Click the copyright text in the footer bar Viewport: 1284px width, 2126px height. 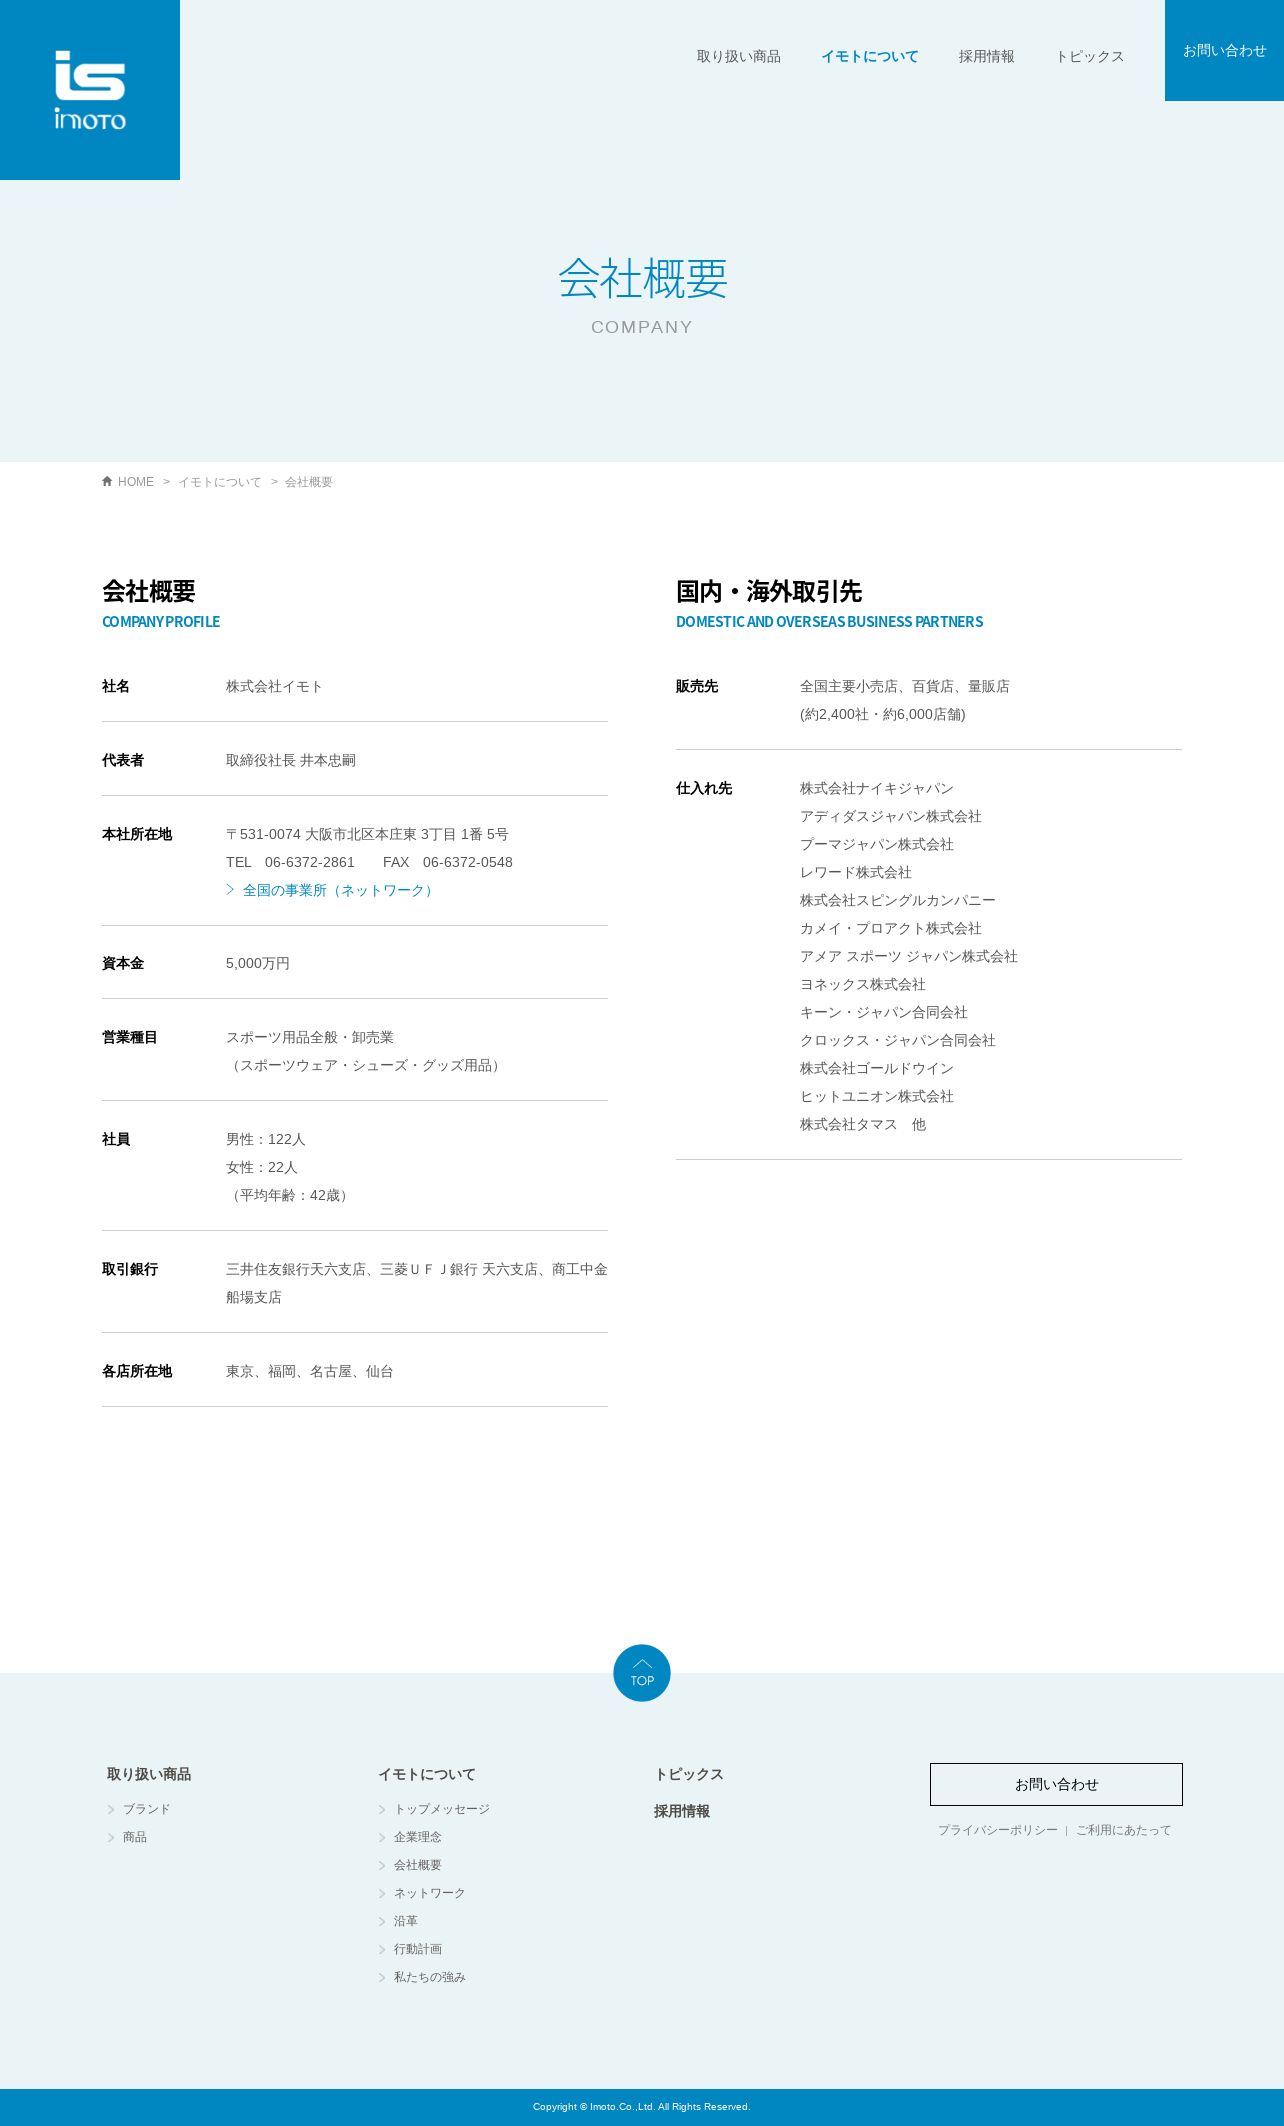click(x=642, y=2107)
